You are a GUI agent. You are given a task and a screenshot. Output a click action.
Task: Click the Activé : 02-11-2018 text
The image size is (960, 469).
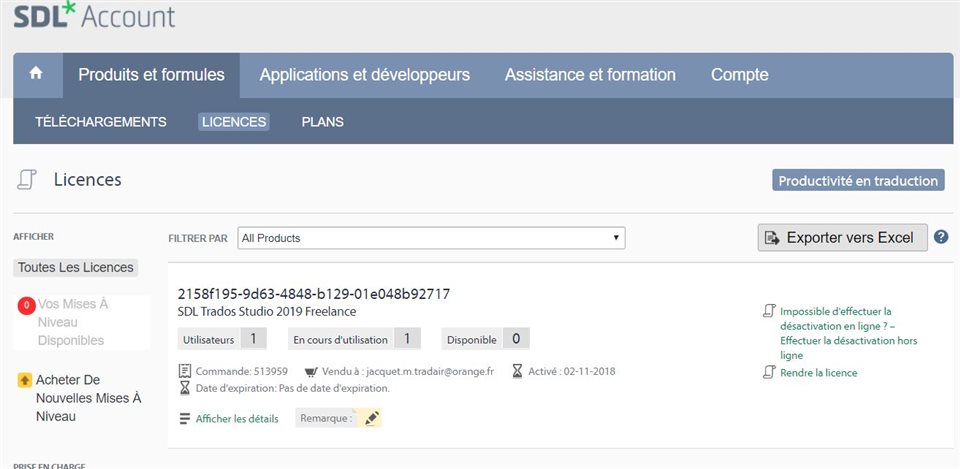[572, 371]
